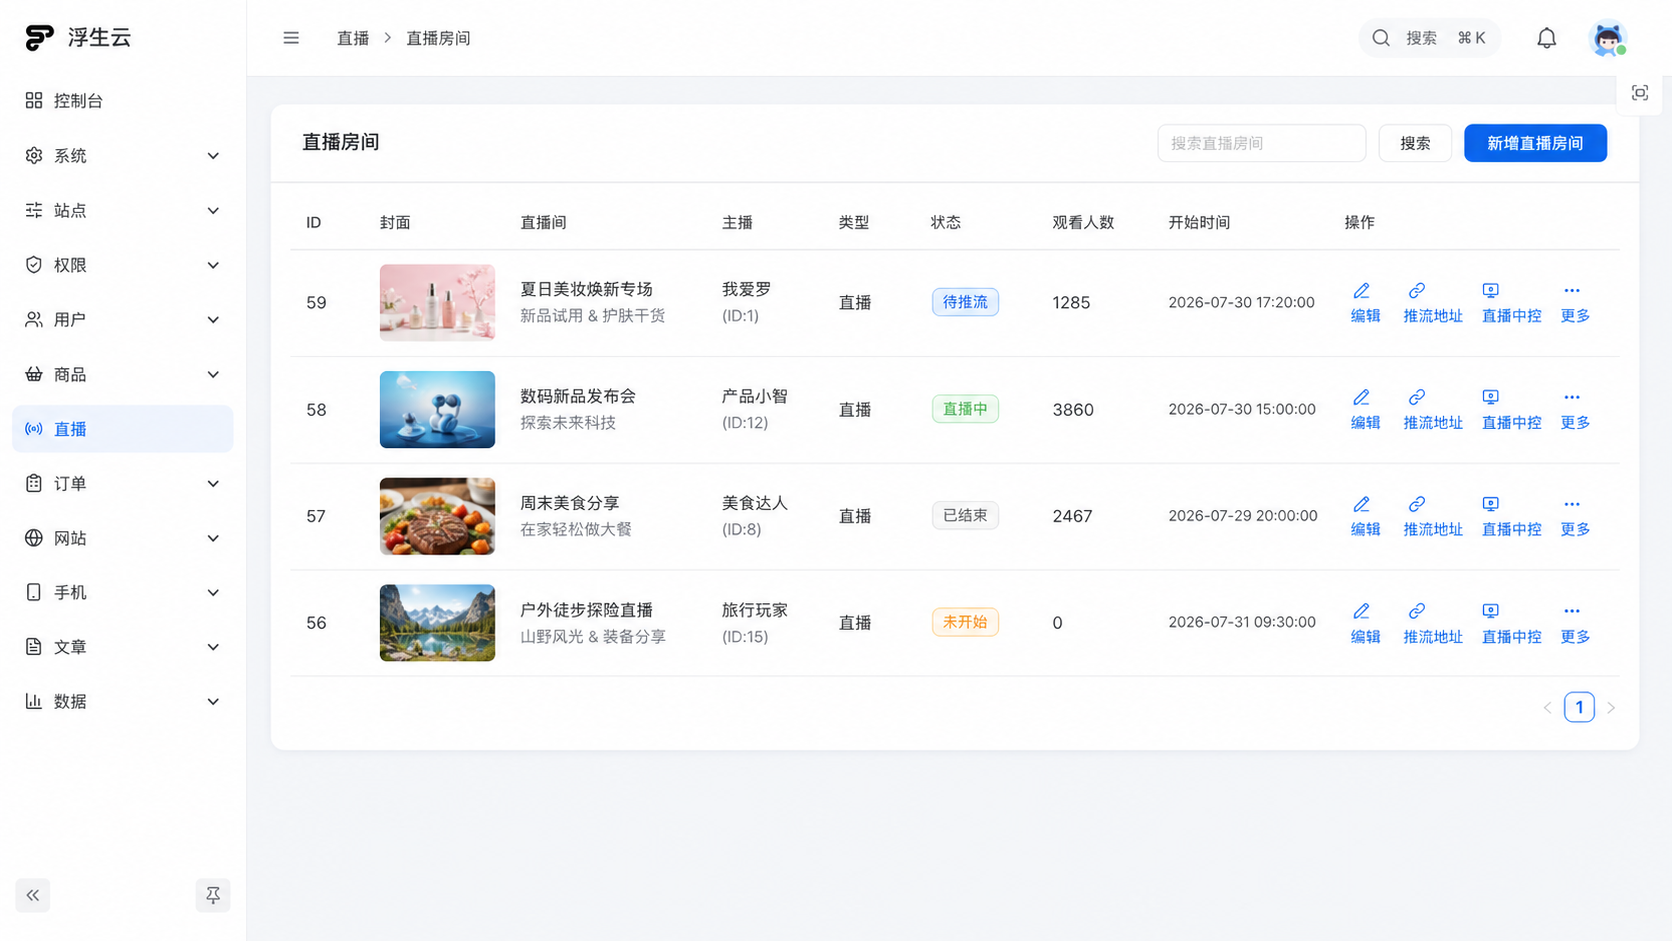Edit the 数码新品发布会 room
The image size is (1672, 941).
point(1365,410)
